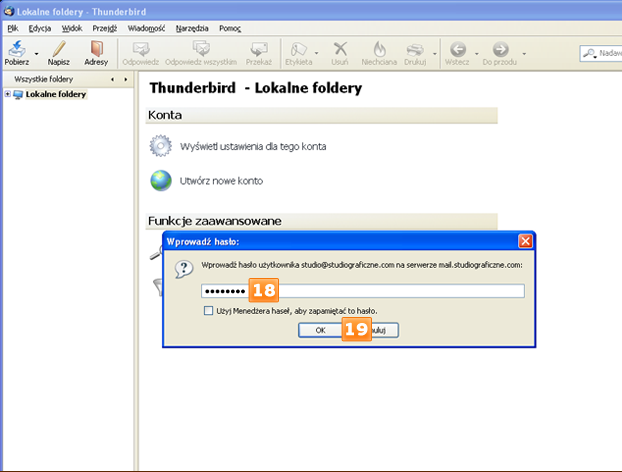Screen dimensions: 622x472
Task: Open the Pomoc menu
Action: pyautogui.click(x=230, y=28)
